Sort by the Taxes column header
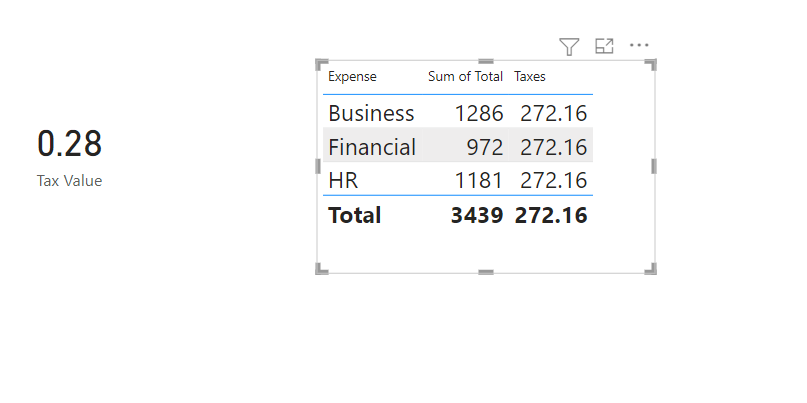Image resolution: width=807 pixels, height=403 pixels. [530, 77]
